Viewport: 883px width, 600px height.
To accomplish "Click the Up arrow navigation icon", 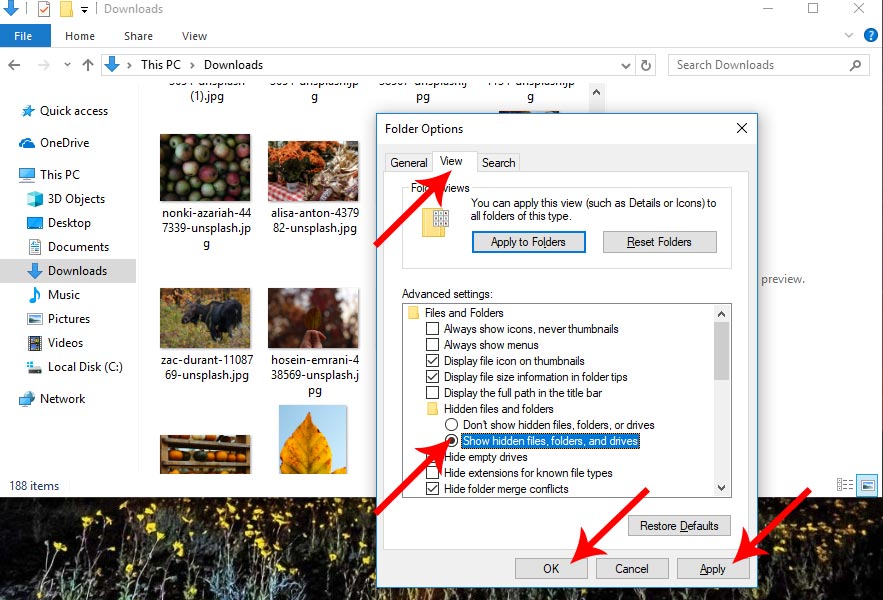I will [x=88, y=65].
